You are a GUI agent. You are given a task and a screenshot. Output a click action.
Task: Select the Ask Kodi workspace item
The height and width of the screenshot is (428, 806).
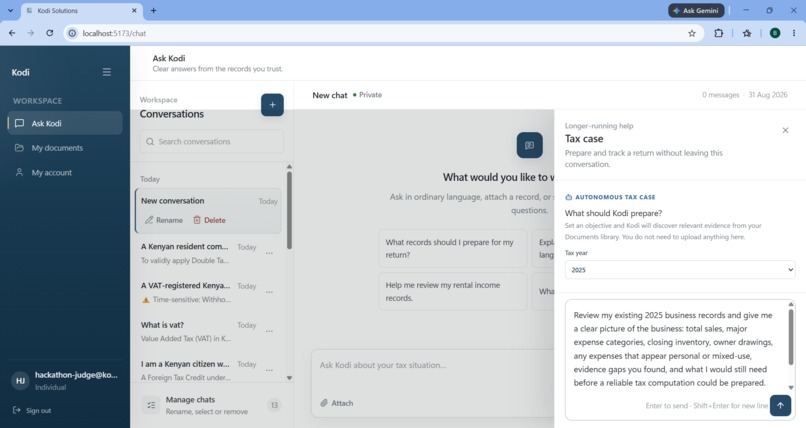65,123
